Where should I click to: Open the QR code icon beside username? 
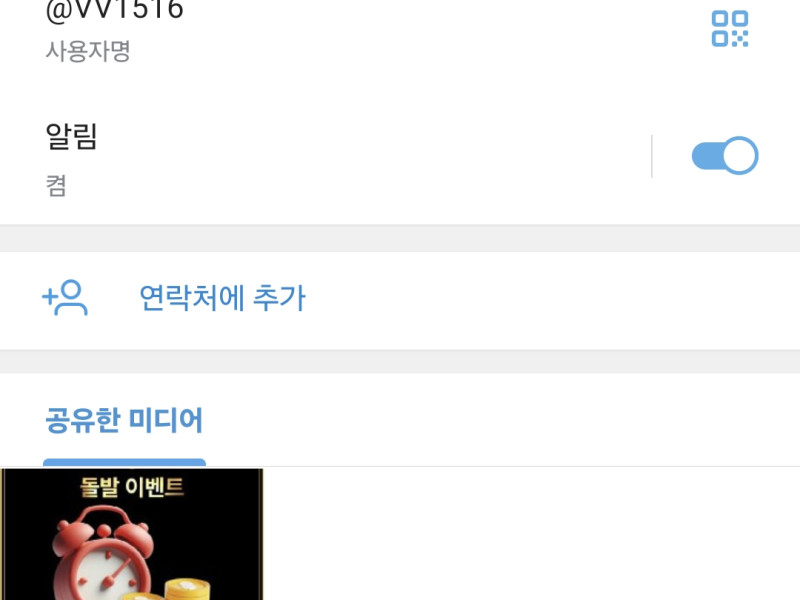point(730,29)
